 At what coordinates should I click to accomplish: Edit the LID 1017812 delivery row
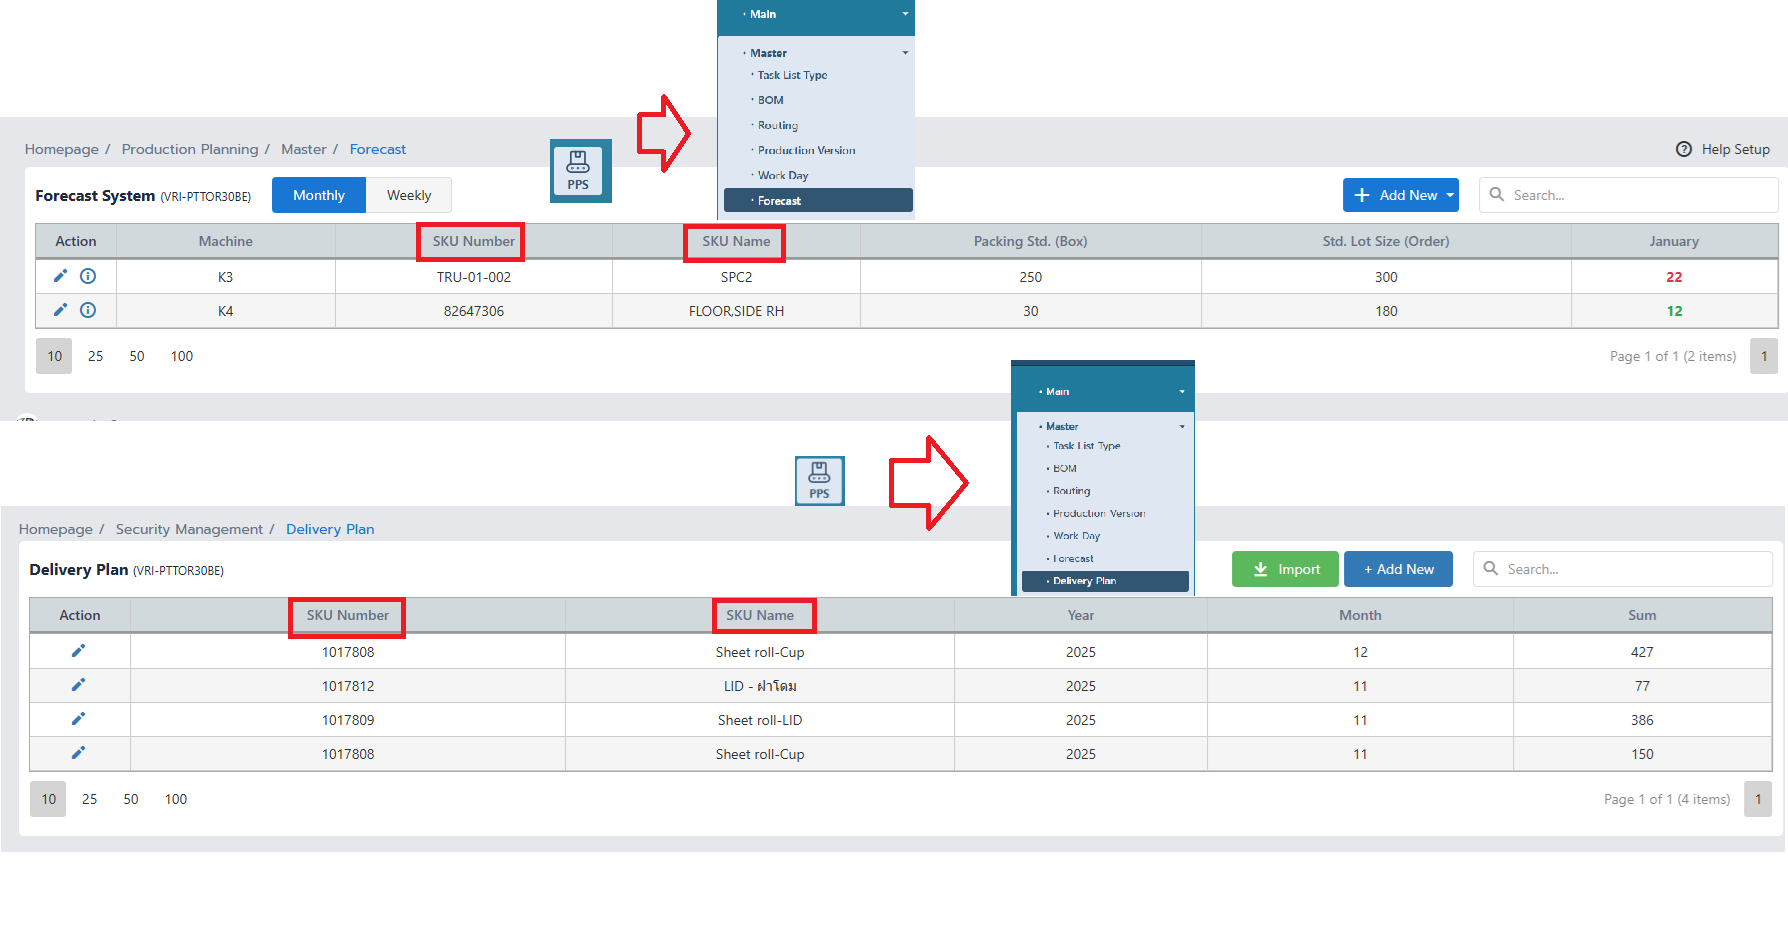click(x=78, y=685)
